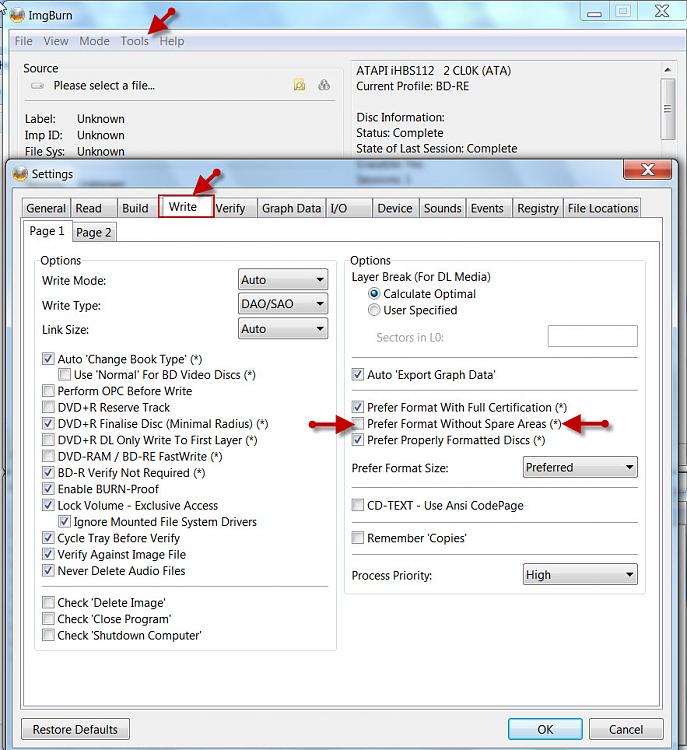The height and width of the screenshot is (750, 687).
Task: Check the Check 'Shutdown Computer' box
Action: pyautogui.click(x=48, y=635)
